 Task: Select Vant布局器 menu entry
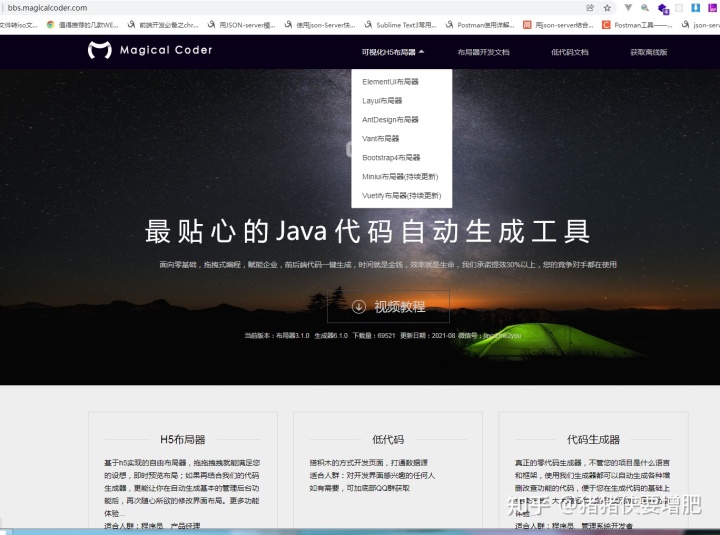381,138
